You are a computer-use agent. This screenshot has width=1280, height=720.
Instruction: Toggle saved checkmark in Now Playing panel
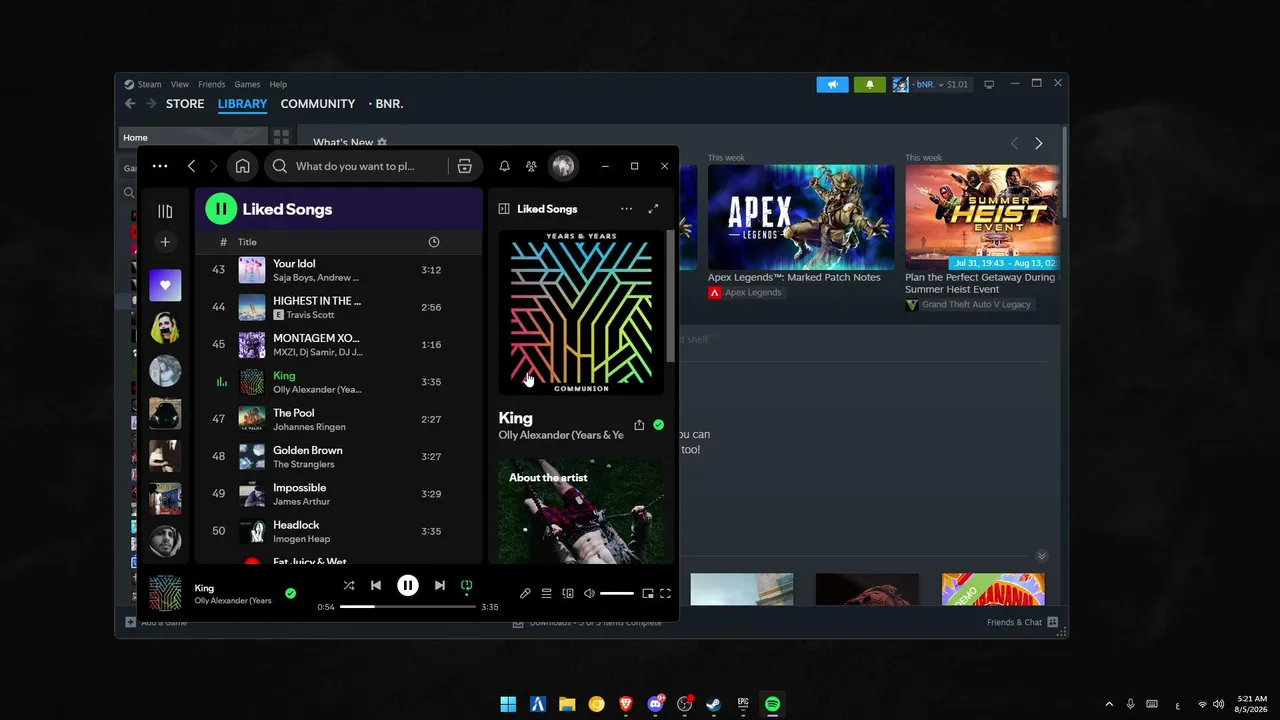click(x=658, y=425)
